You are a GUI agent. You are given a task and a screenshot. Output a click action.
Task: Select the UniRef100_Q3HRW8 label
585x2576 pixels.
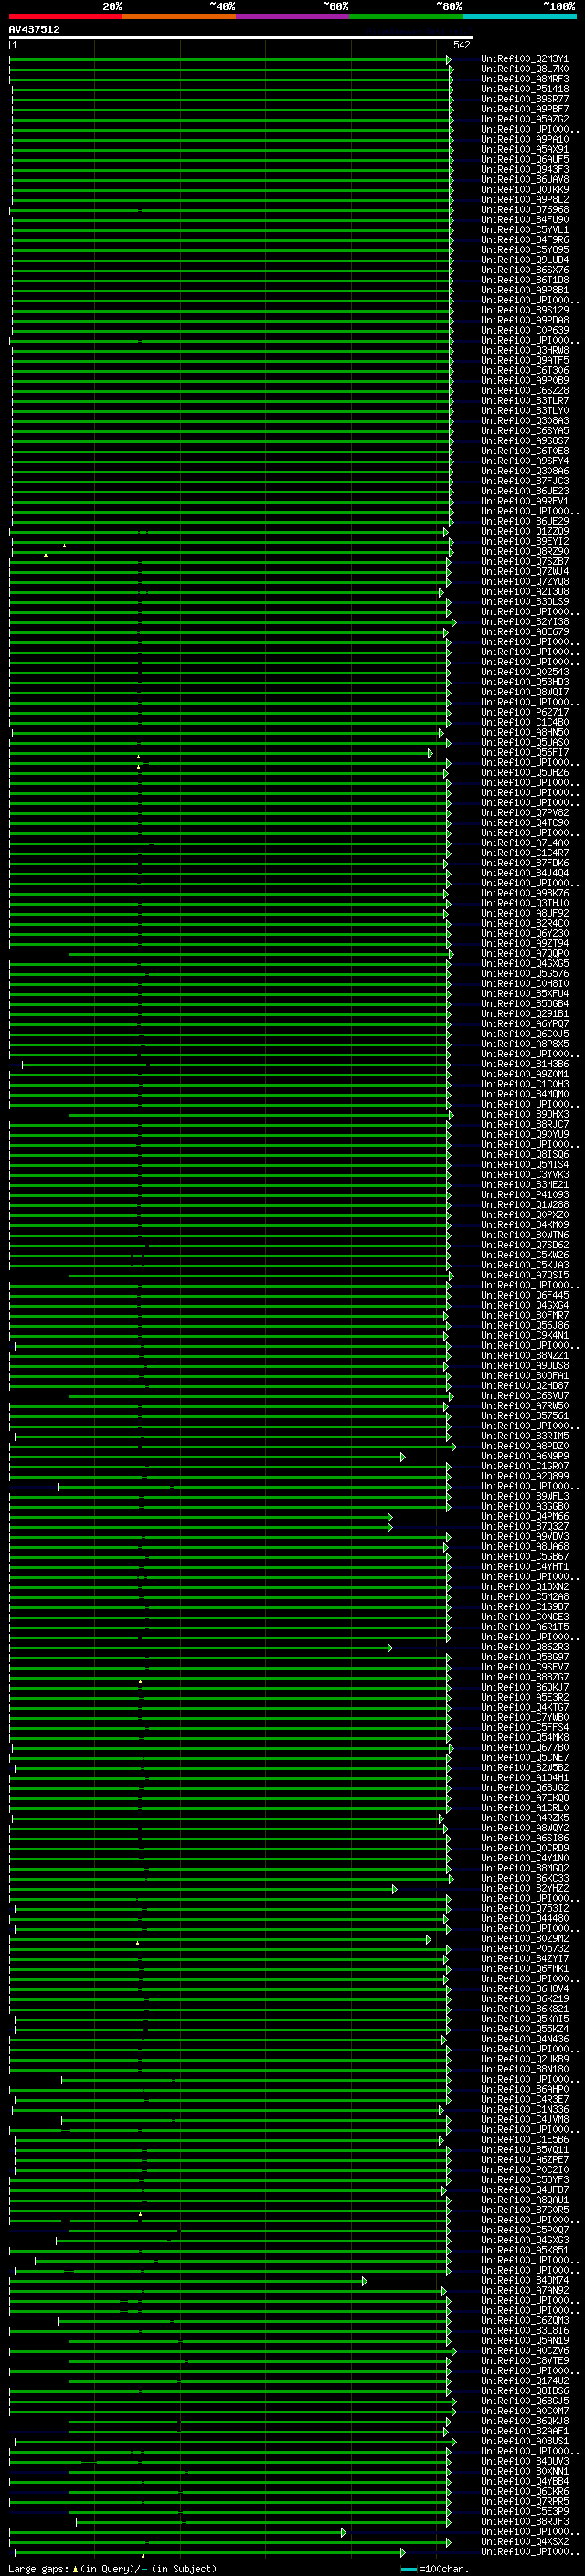pos(525,351)
